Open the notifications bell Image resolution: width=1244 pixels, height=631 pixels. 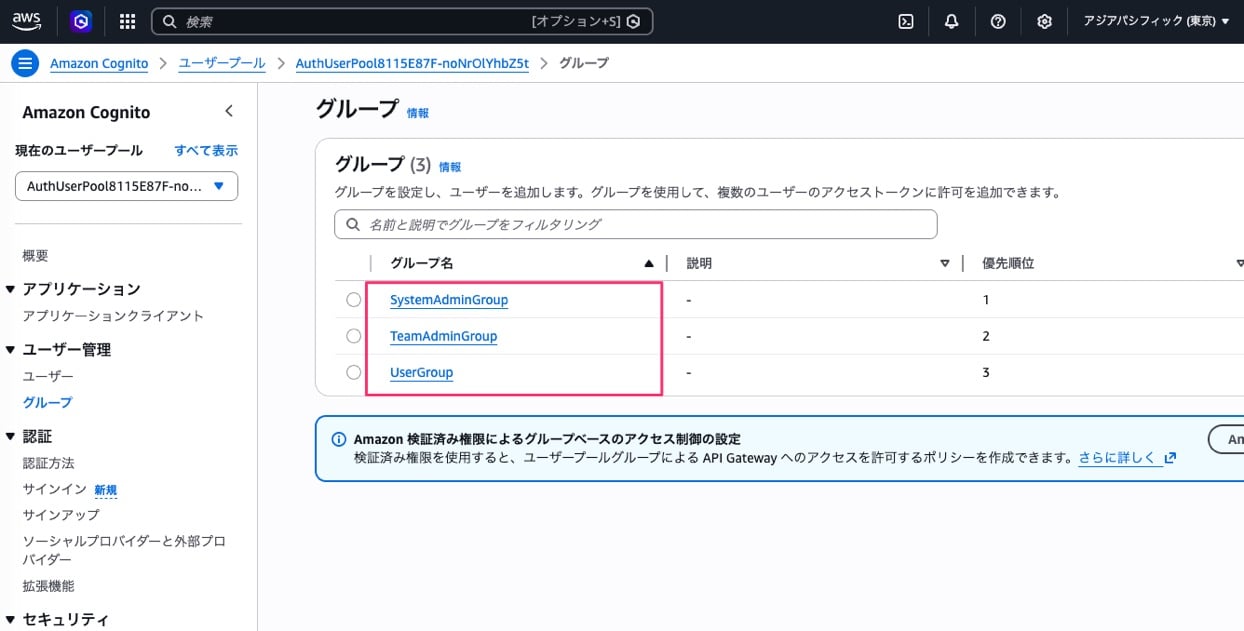tap(951, 21)
